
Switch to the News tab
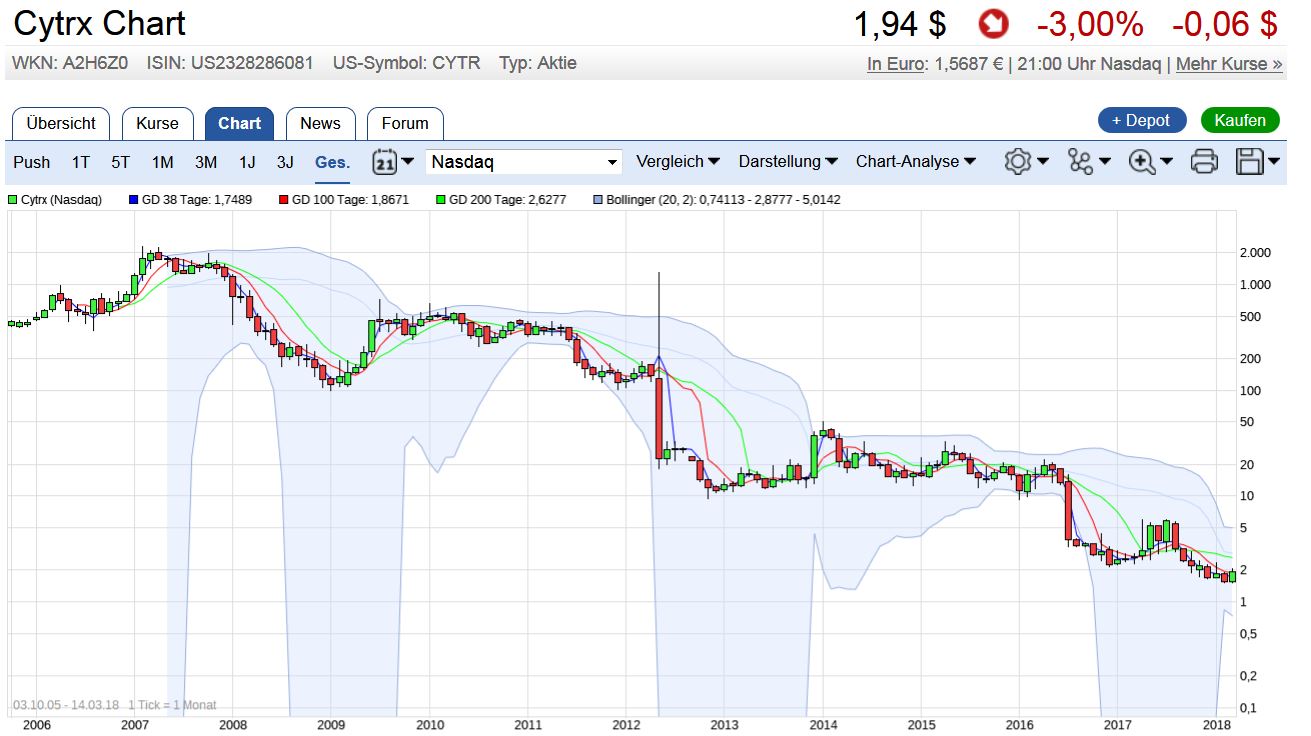(x=320, y=123)
